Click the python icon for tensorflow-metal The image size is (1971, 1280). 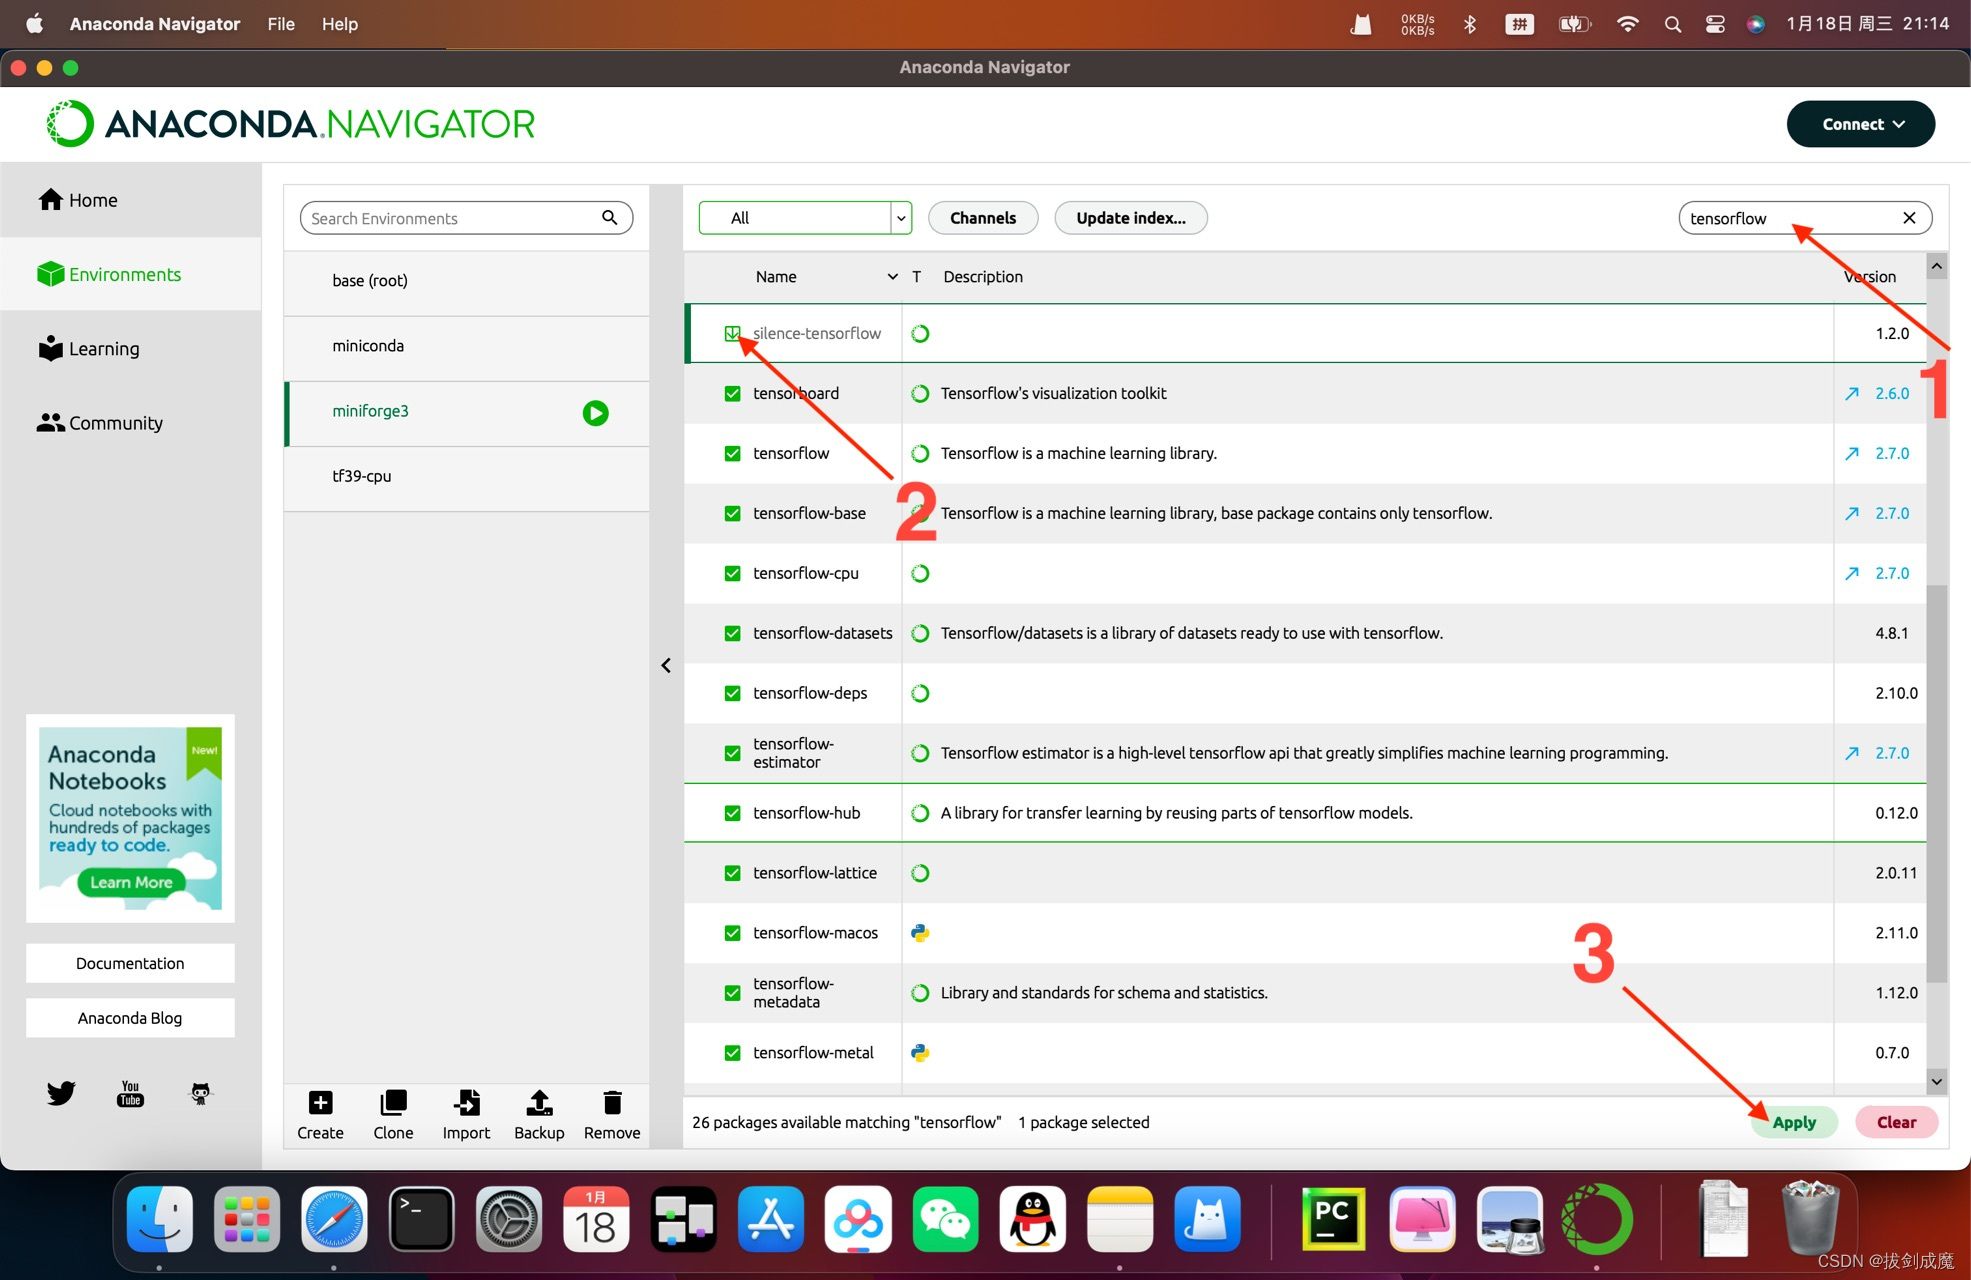pos(920,1053)
